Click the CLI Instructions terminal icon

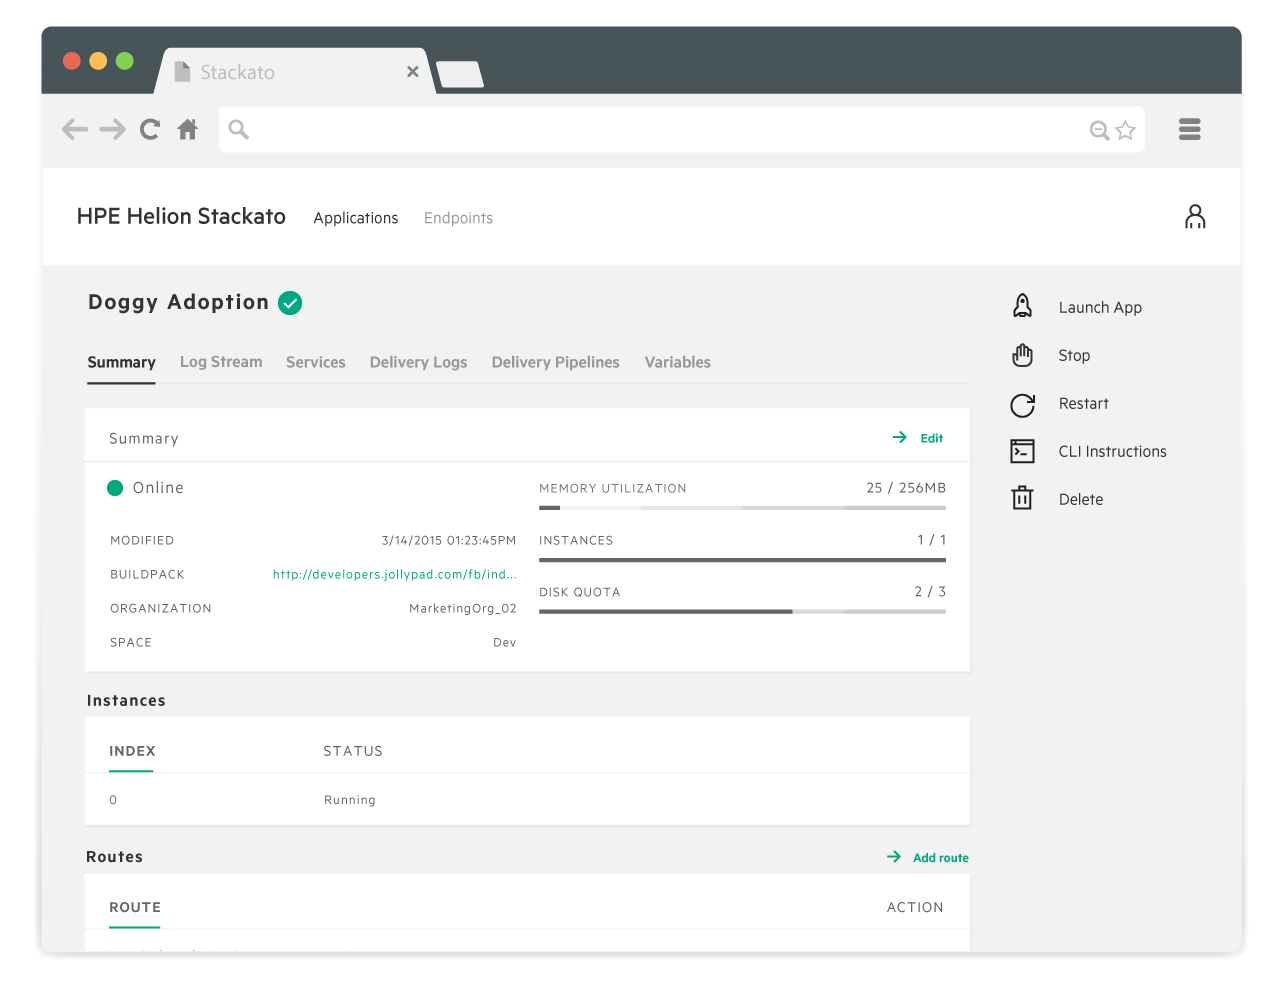coord(1022,452)
